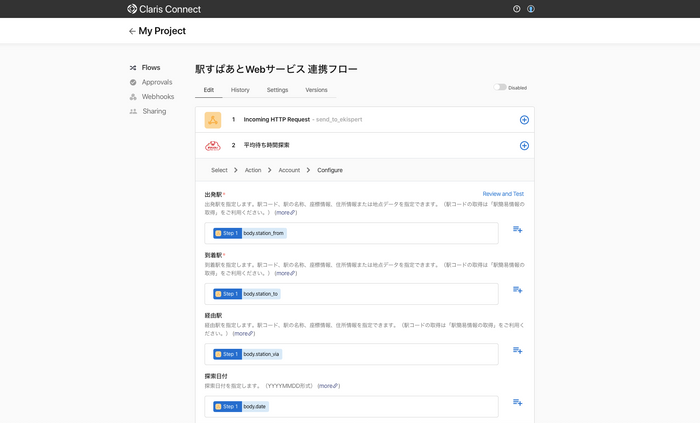Add a step after 平均待ち時間探索
Viewport: 700px width, 423px height.
tap(524, 146)
